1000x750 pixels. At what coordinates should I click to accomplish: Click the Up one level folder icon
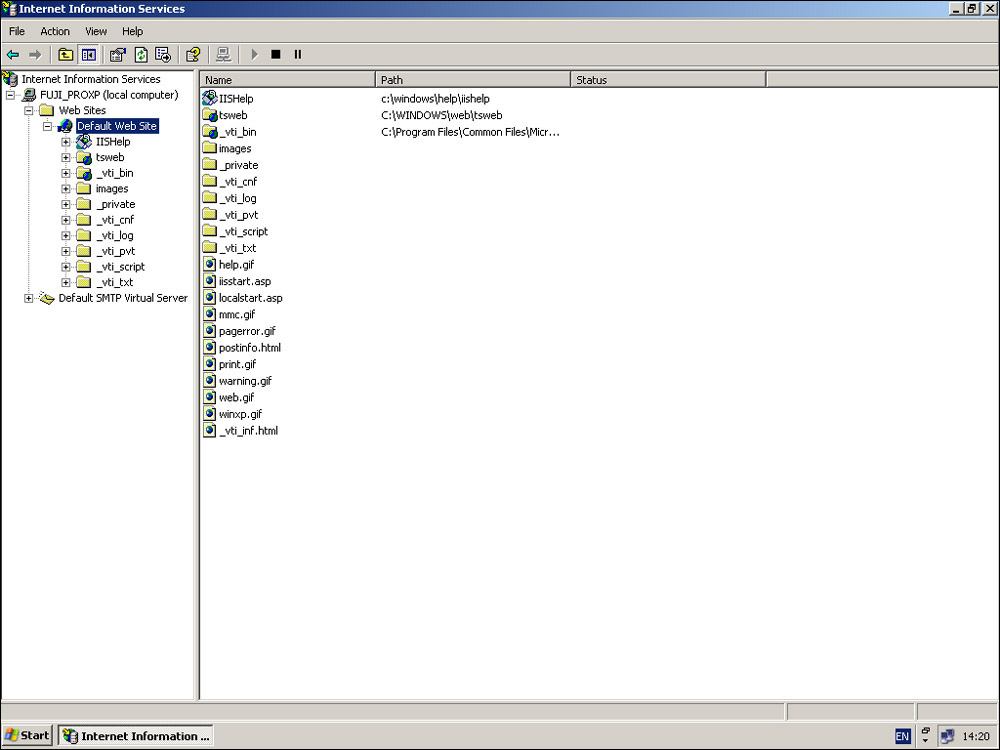66,55
